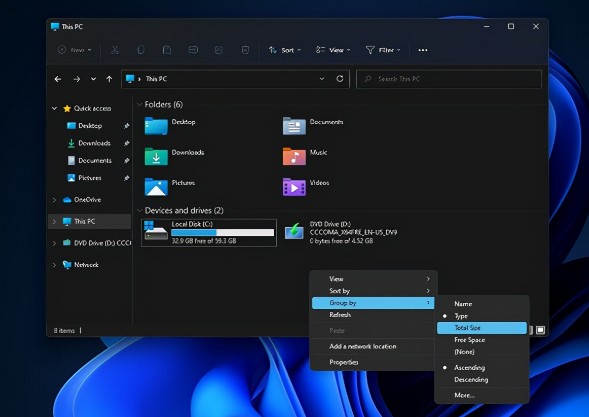
Task: Collapse the Quick access tree node
Action: [54, 108]
